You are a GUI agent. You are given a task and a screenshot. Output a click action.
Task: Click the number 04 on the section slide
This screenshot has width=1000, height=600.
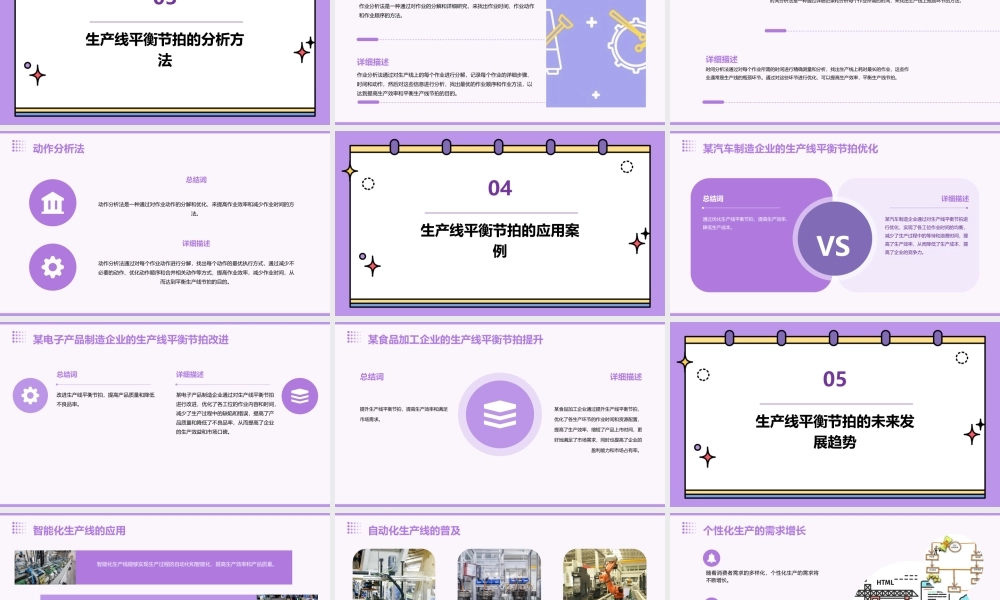500,188
